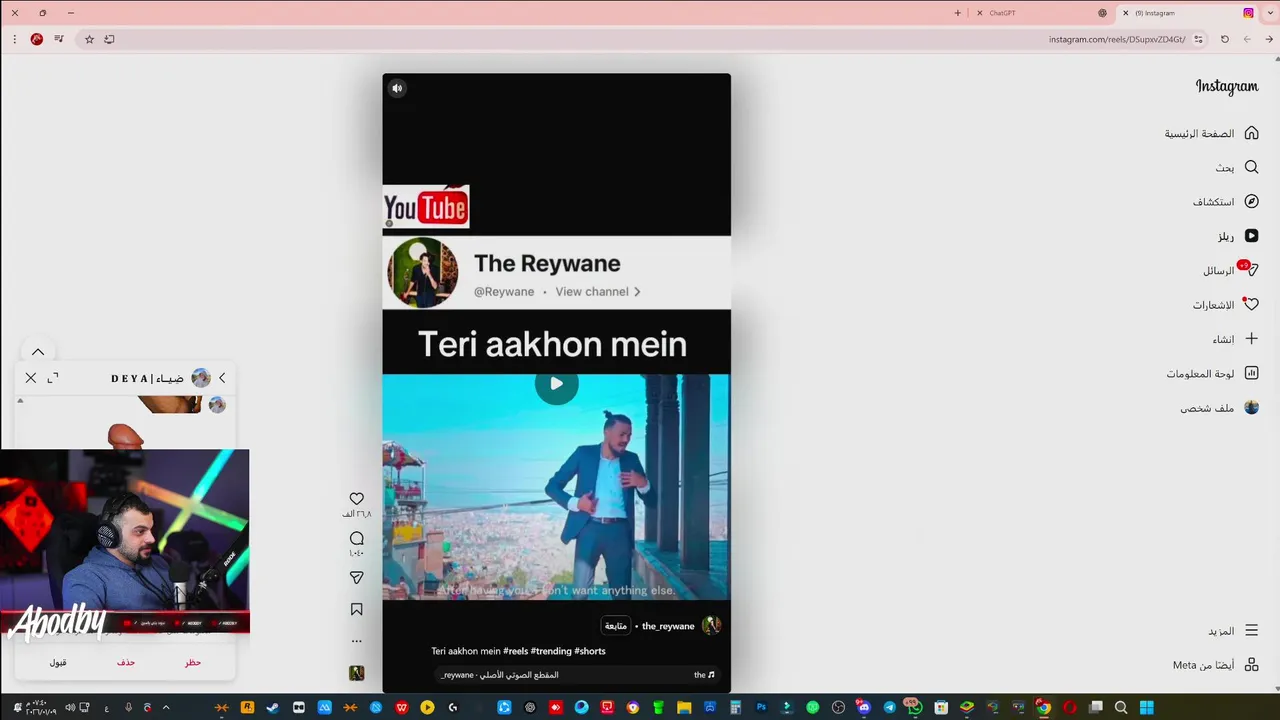Open the system volume icon in tray
This screenshot has height=720, width=1280.
(x=70, y=707)
